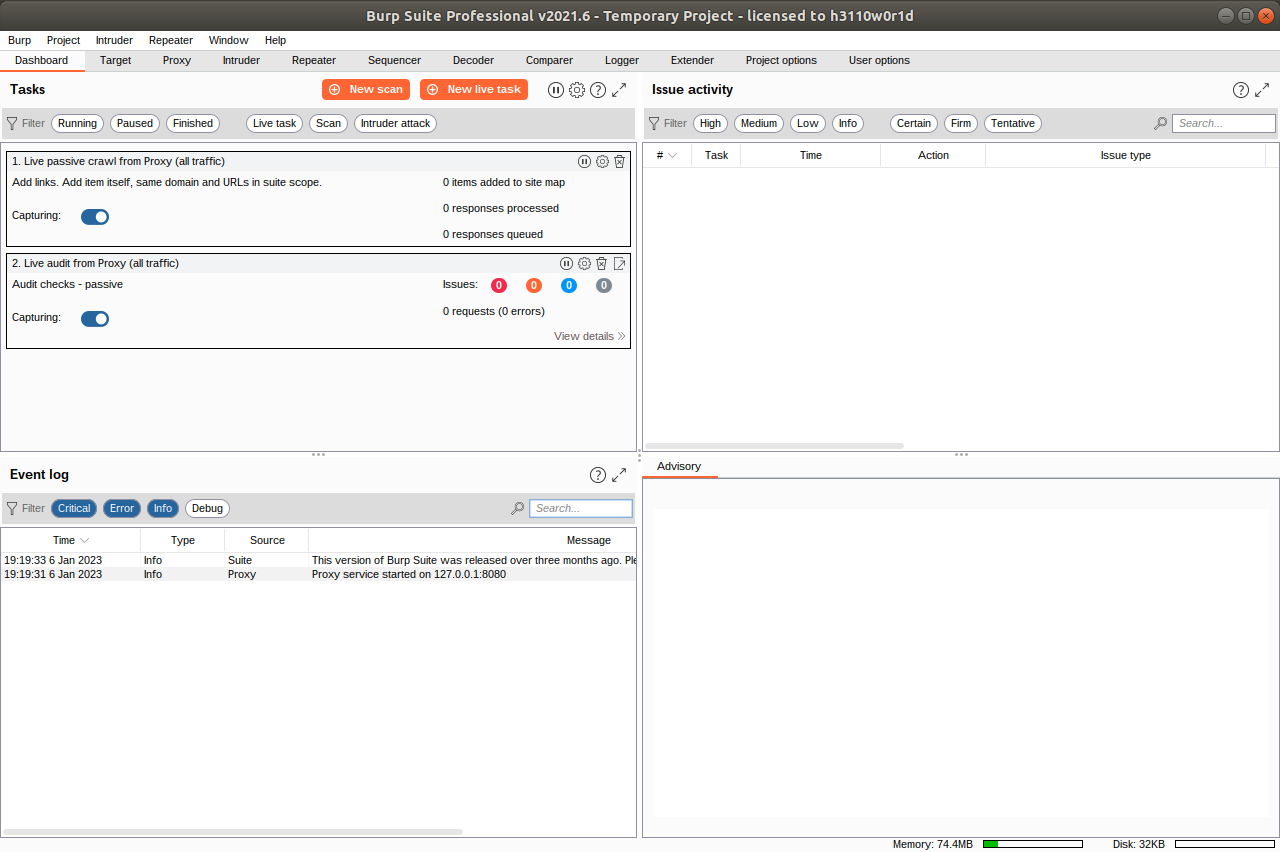Toggle Certain confidence issue filter
The height and width of the screenshot is (852, 1280).
[x=914, y=124]
